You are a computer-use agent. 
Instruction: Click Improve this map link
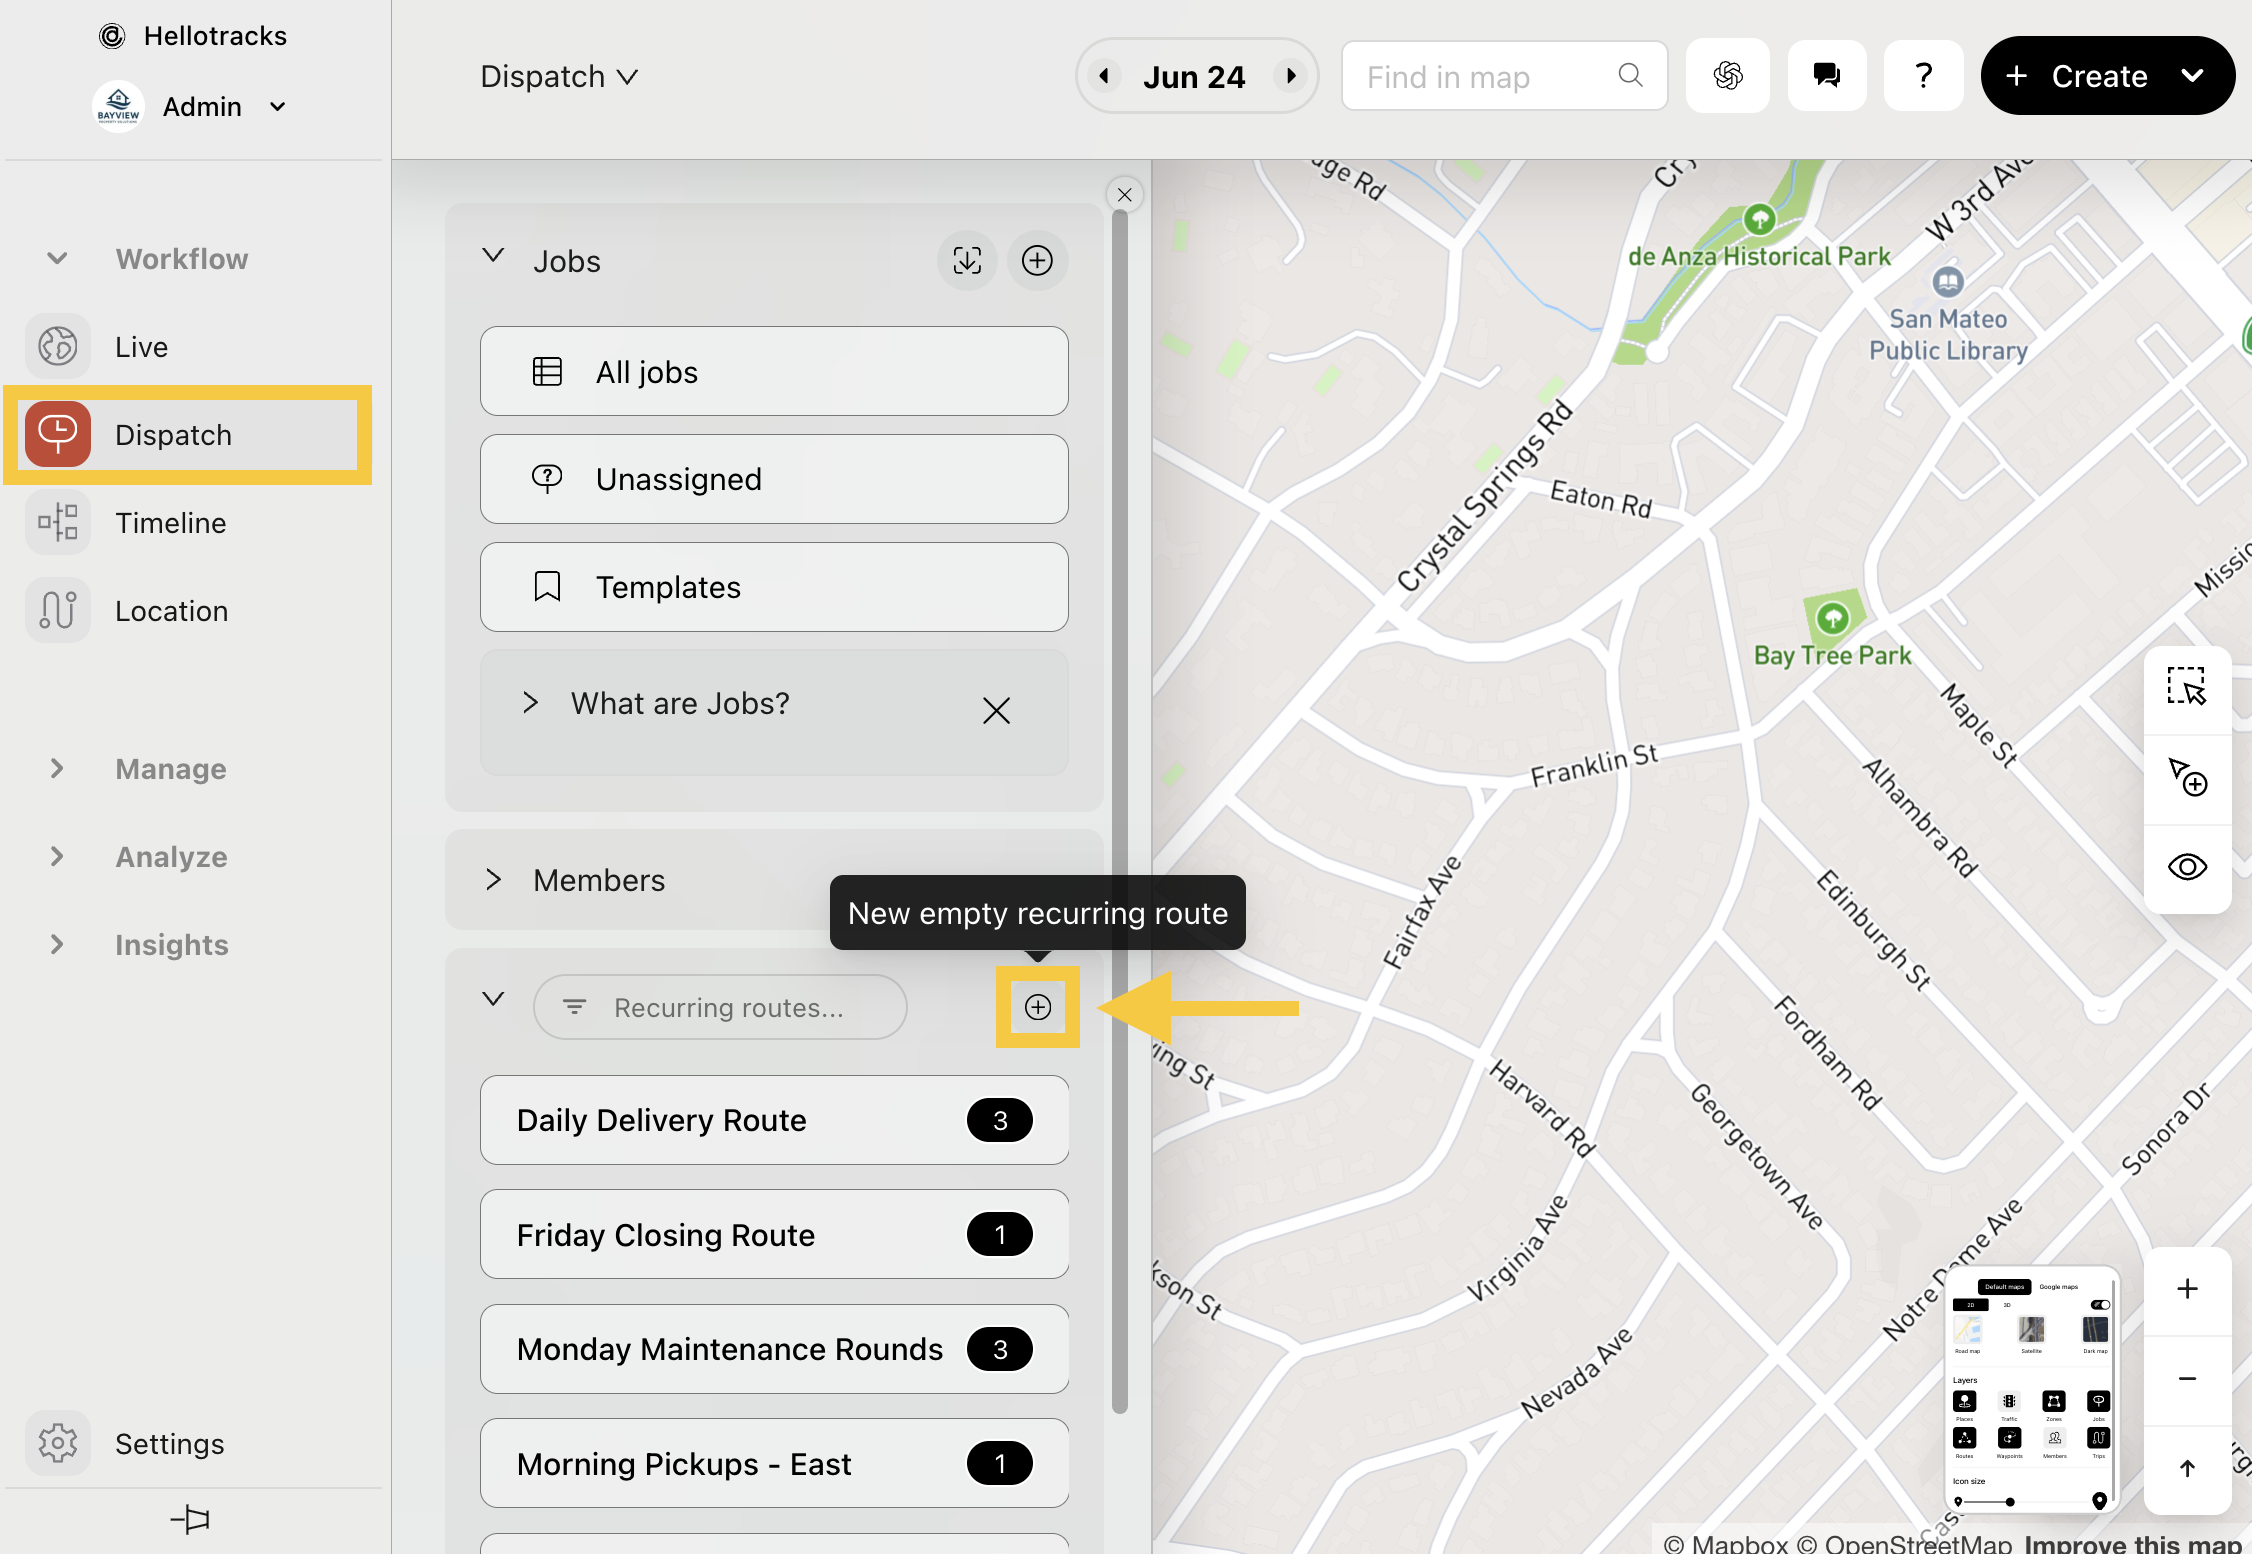pyautogui.click(x=2134, y=1543)
